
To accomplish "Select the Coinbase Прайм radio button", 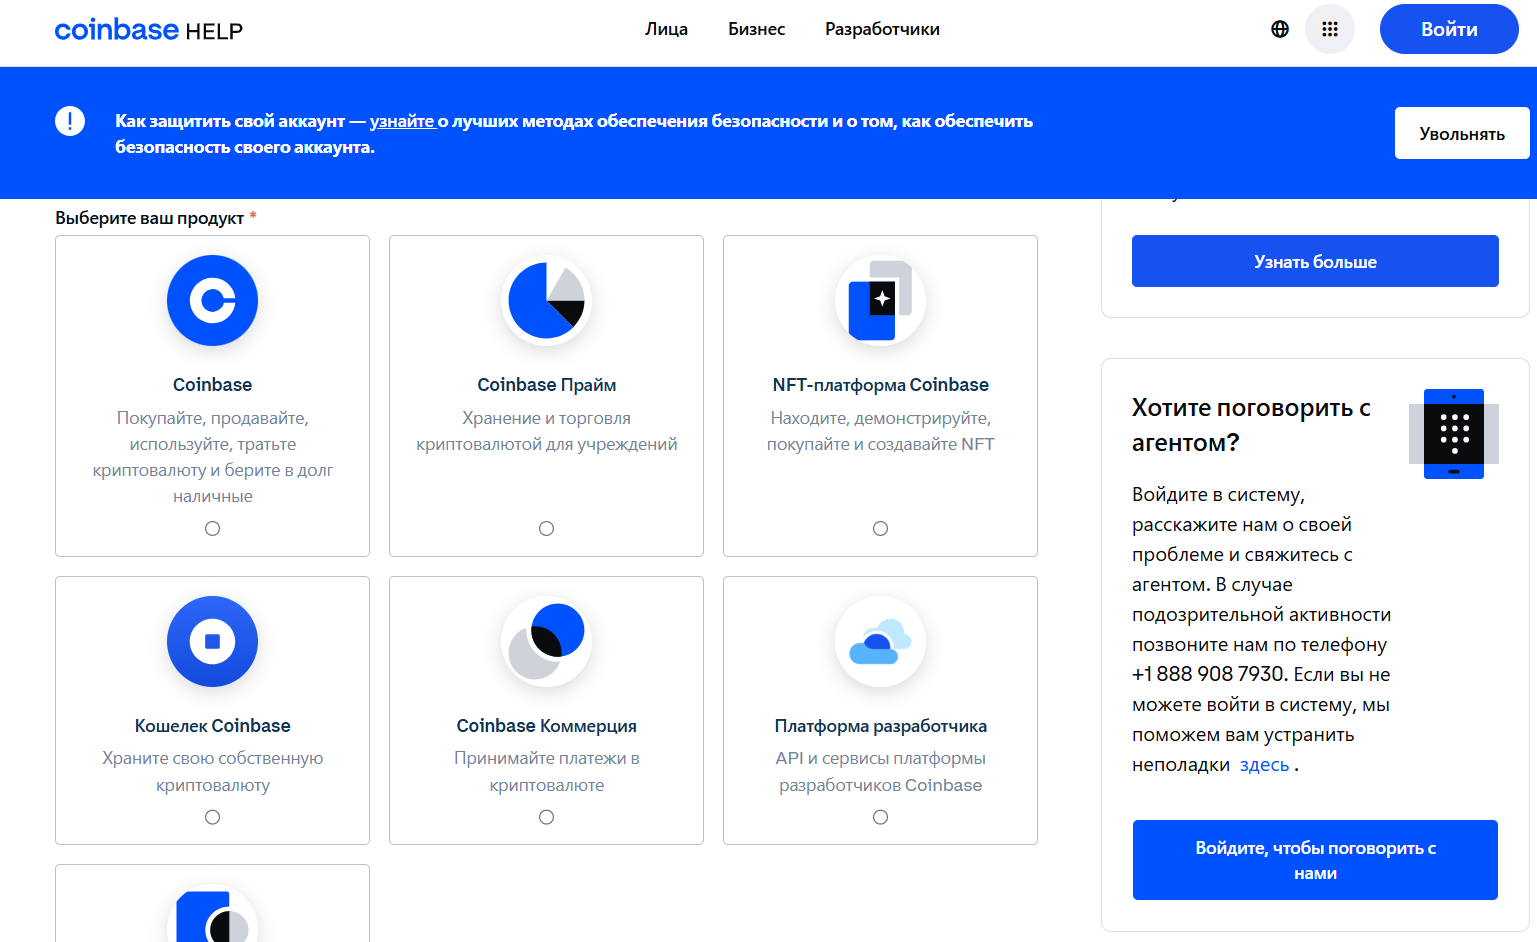I will pos(546,528).
